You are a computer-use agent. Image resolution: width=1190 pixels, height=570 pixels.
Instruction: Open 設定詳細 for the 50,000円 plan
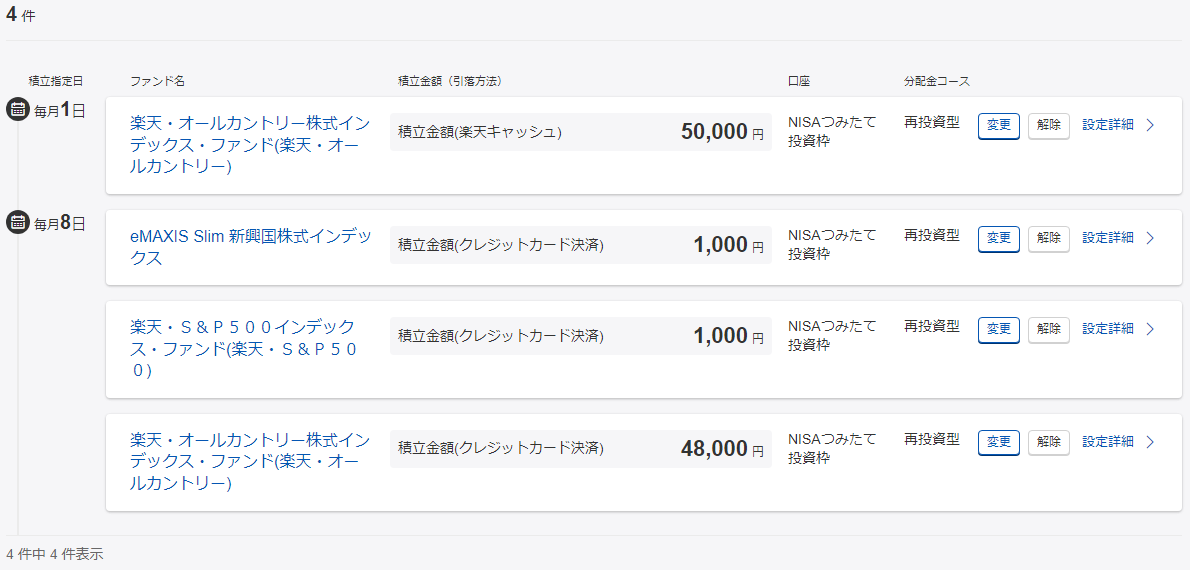pos(1108,125)
